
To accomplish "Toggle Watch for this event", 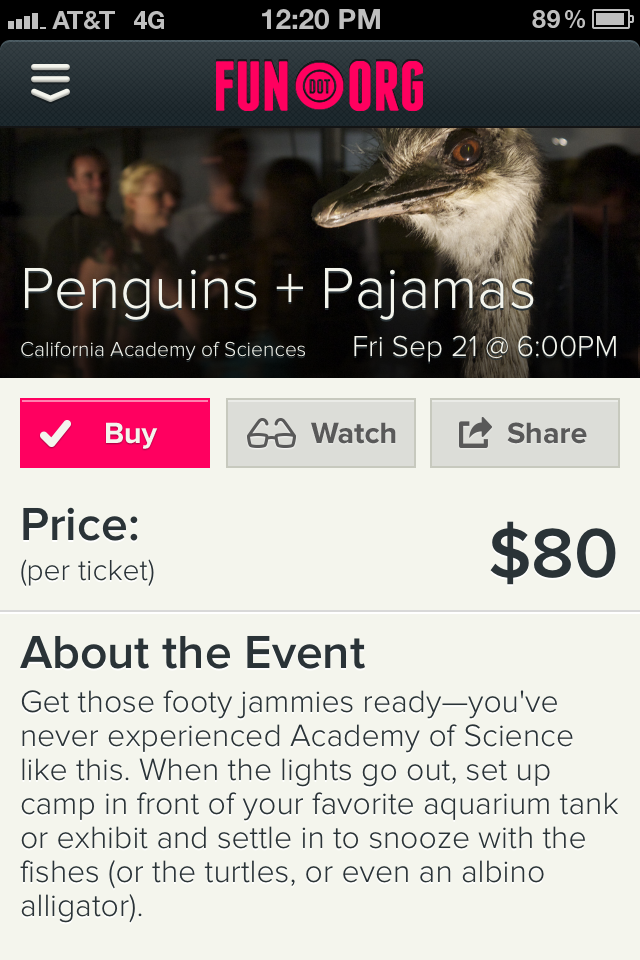I will tap(321, 433).
